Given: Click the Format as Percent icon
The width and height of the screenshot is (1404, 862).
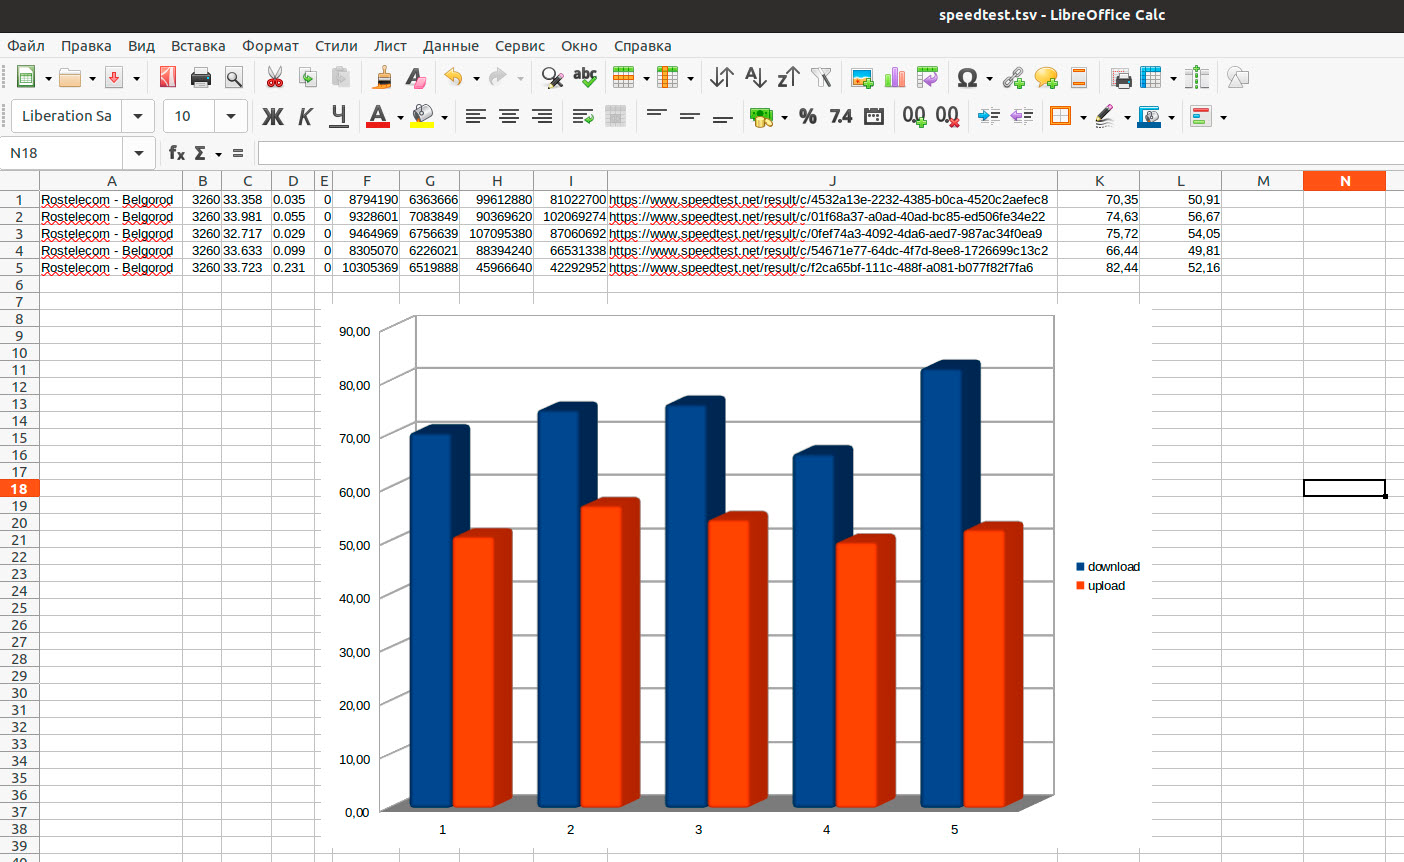Looking at the screenshot, I should (x=808, y=117).
